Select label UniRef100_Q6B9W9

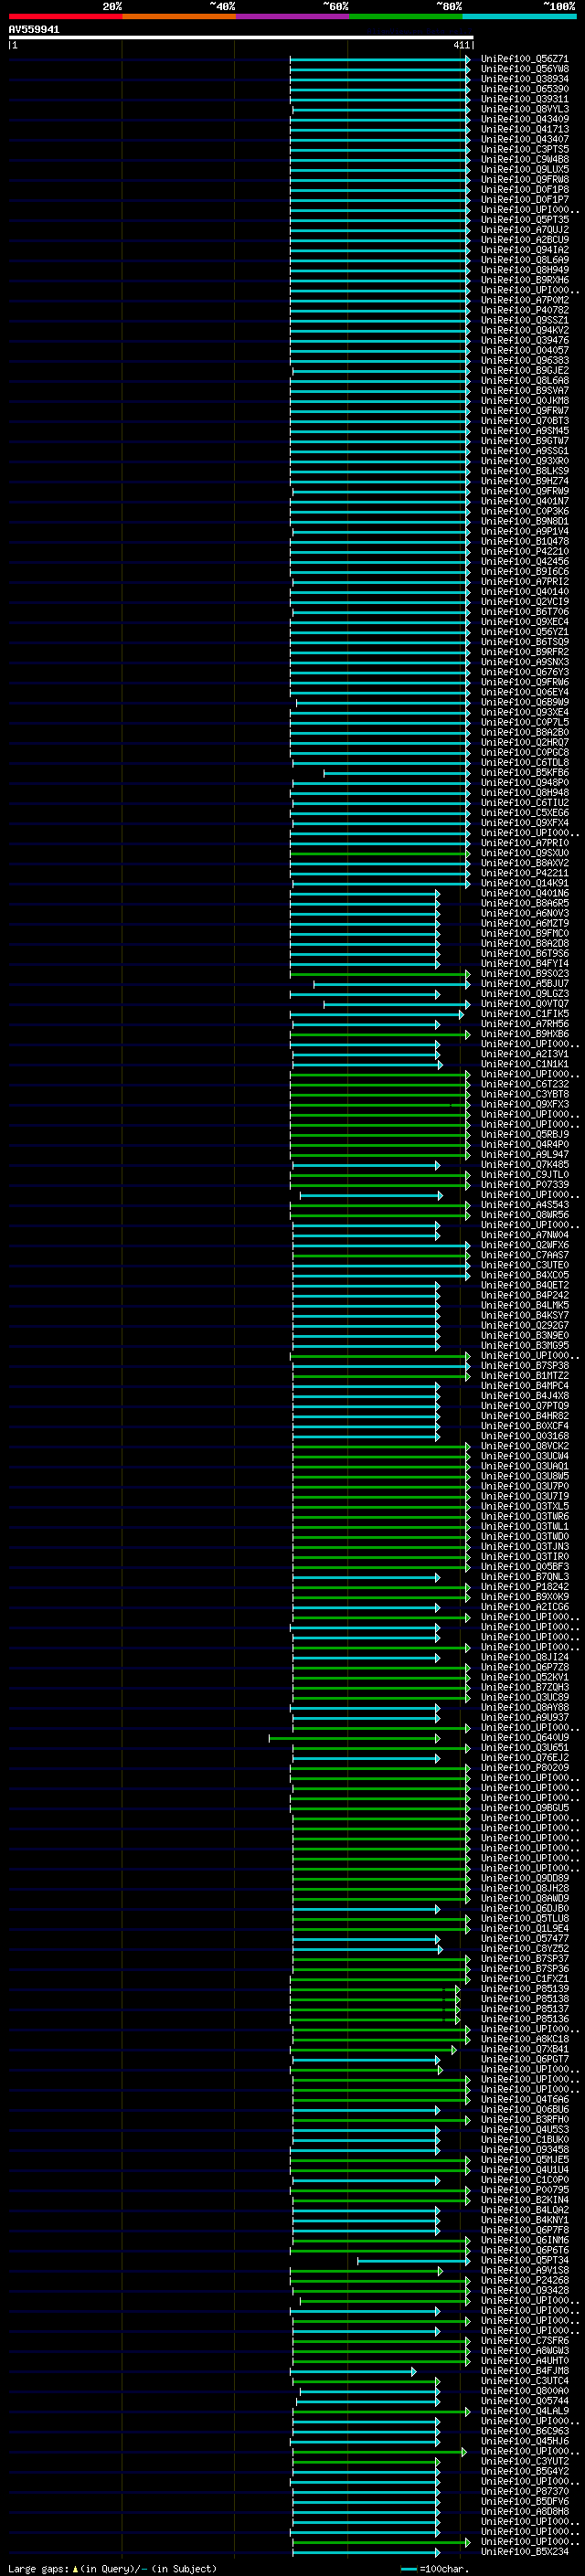(x=525, y=702)
